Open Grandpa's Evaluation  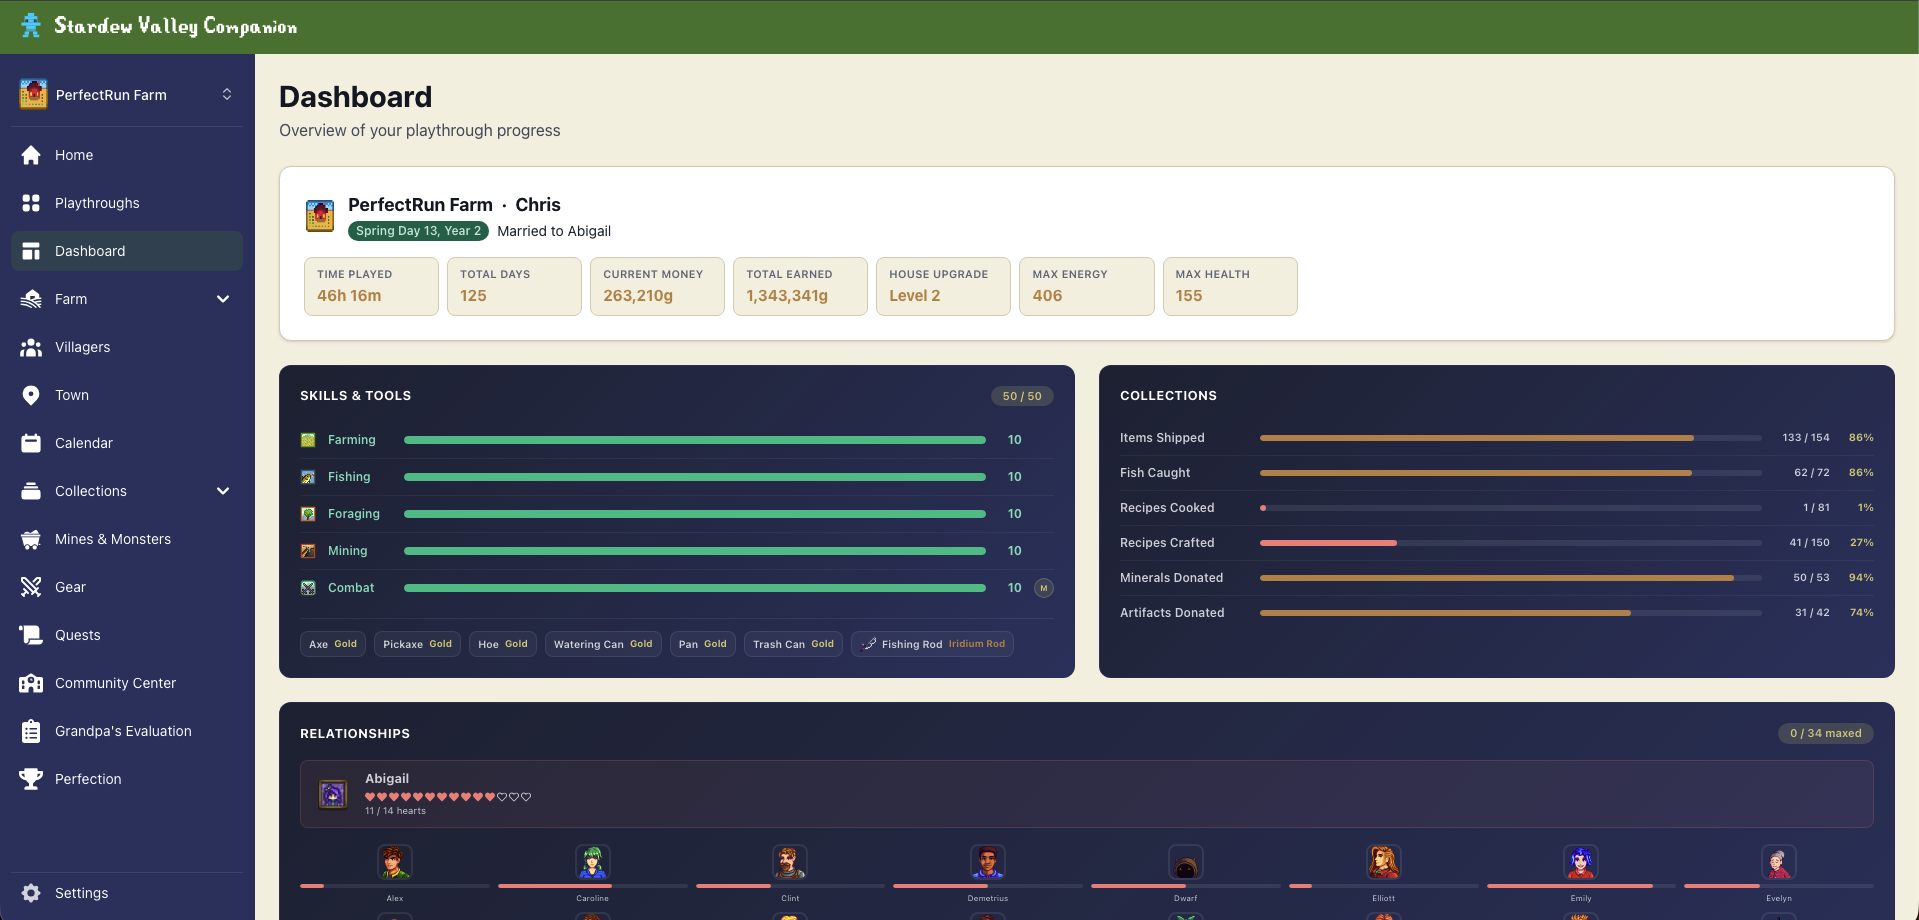pyautogui.click(x=123, y=731)
